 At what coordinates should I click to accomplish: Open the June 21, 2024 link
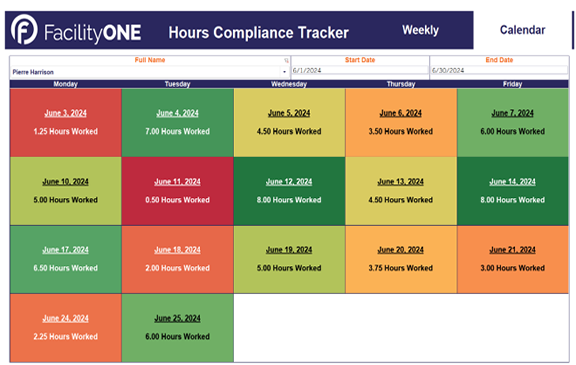click(x=512, y=250)
